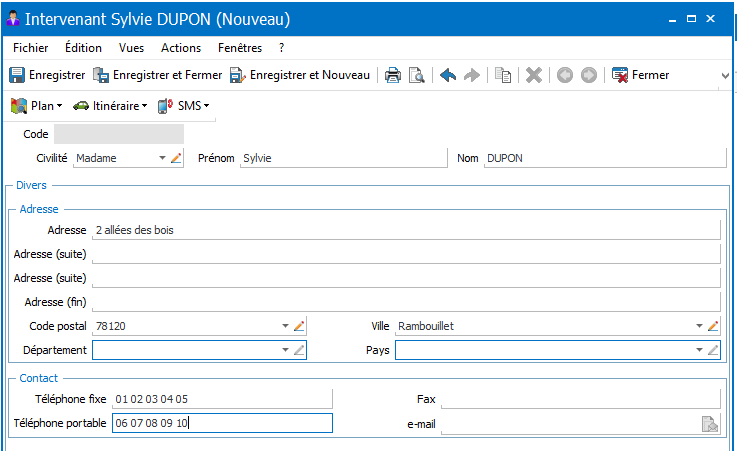Click the Code field
This screenshot has width=737, height=451.
pos(119,134)
